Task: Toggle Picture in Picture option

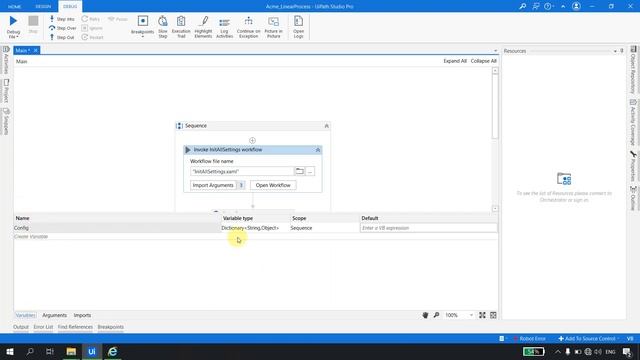Action: 273,27
